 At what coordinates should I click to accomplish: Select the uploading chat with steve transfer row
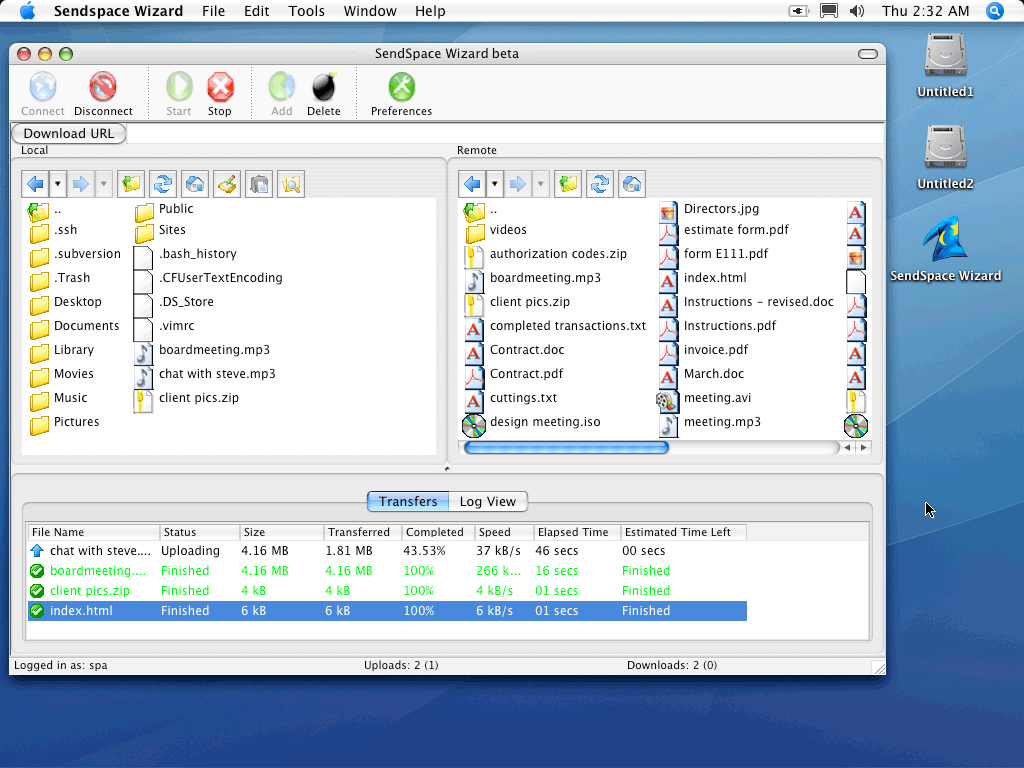click(387, 551)
